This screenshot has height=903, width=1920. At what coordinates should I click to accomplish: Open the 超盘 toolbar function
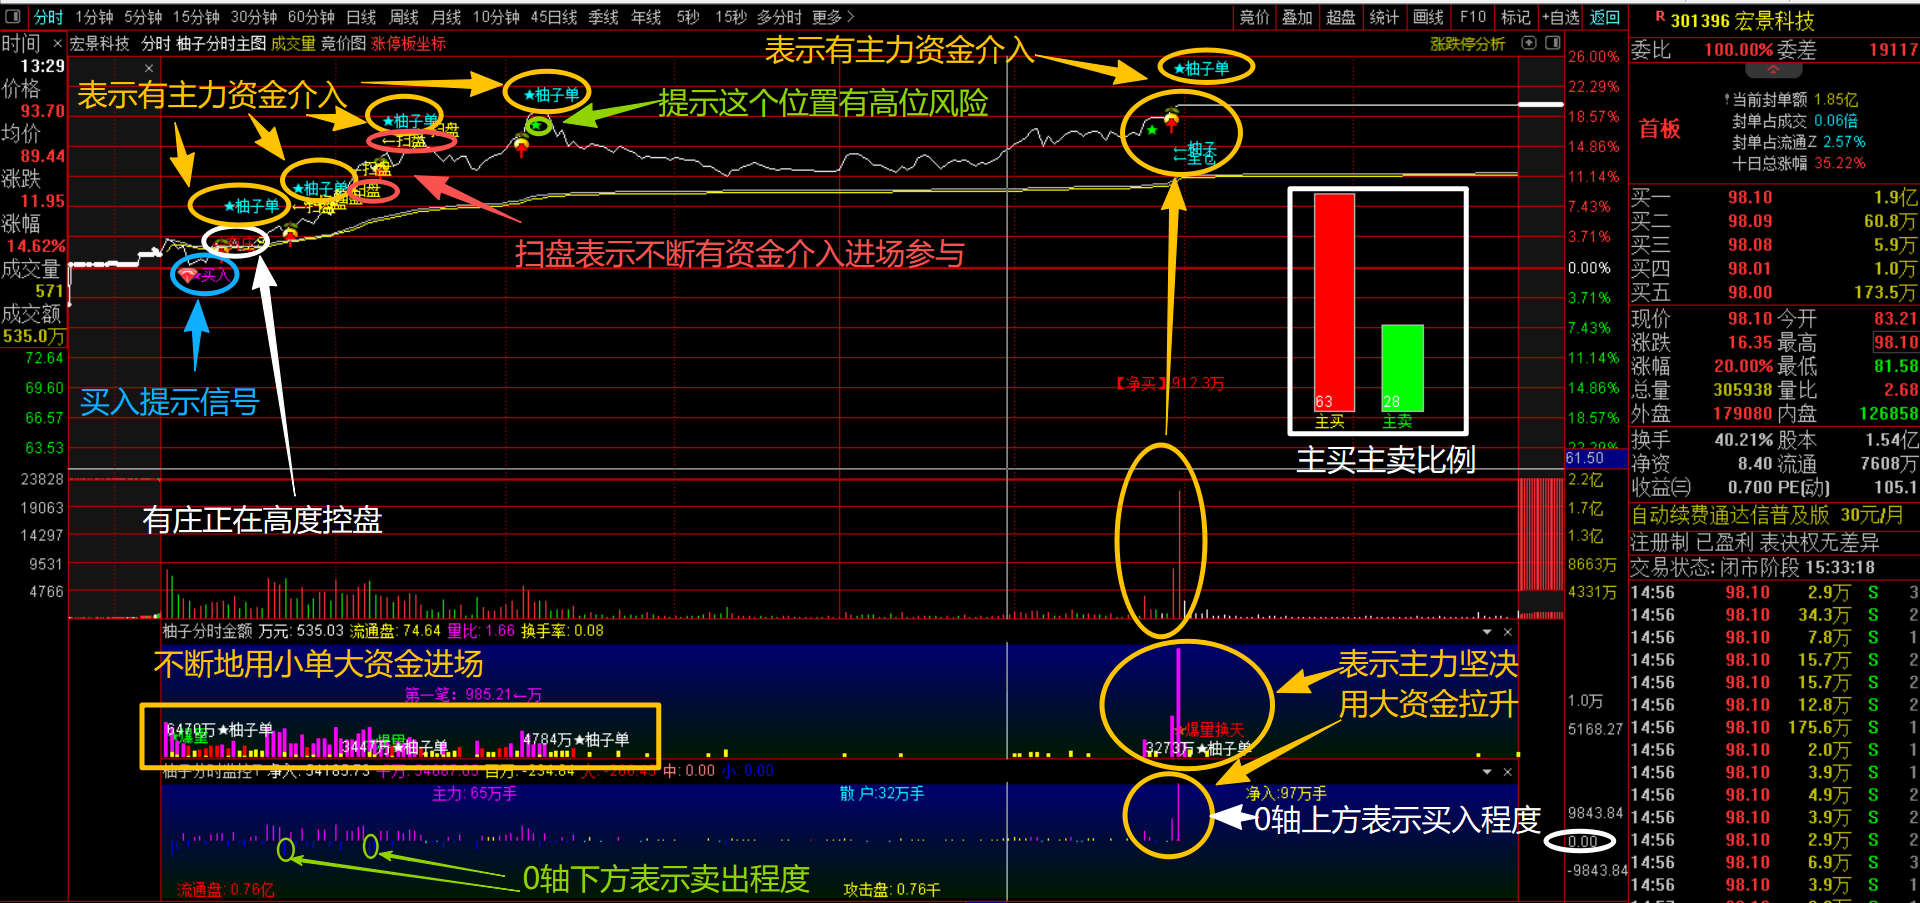point(1340,17)
